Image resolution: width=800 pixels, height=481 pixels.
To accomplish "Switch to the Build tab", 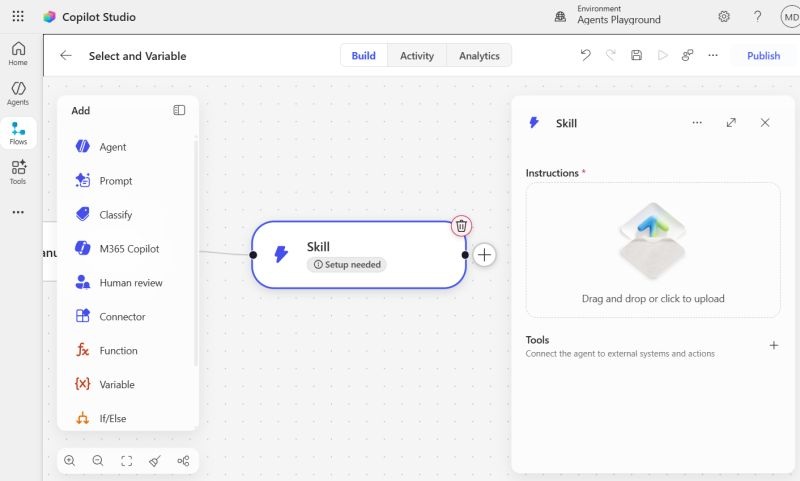I will 363,56.
